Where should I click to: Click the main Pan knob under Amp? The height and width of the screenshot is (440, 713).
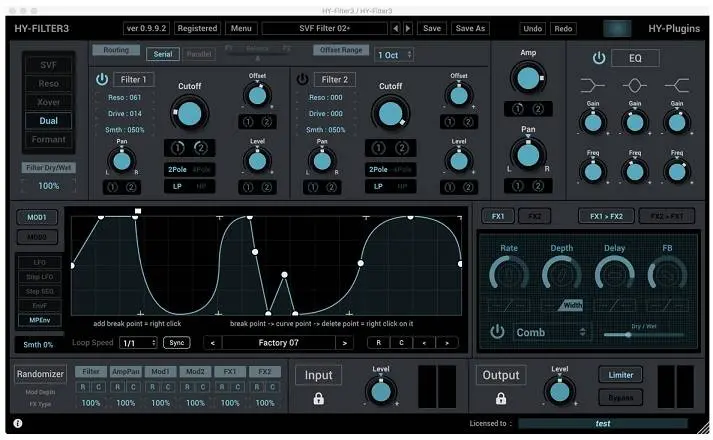click(528, 155)
